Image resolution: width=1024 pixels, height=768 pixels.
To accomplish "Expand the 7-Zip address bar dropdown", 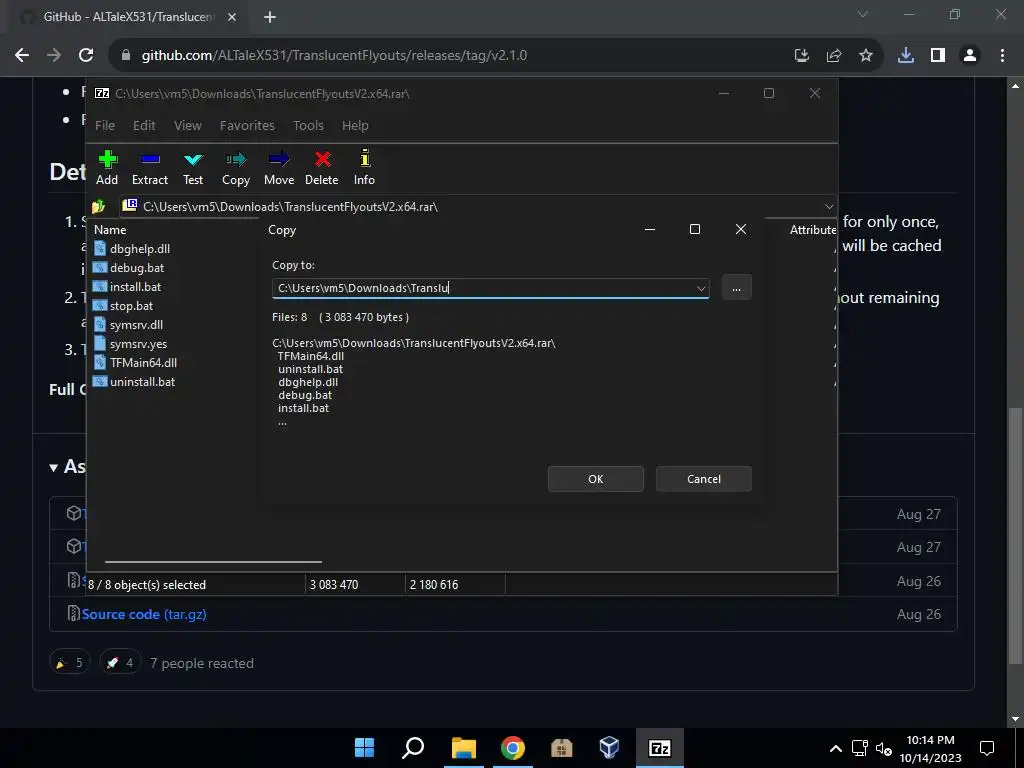I will (x=829, y=207).
